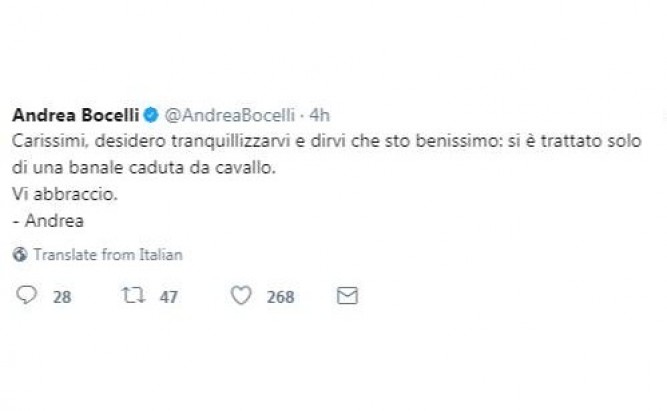
Task: Like the tweet with the heart icon
Action: click(x=240, y=296)
